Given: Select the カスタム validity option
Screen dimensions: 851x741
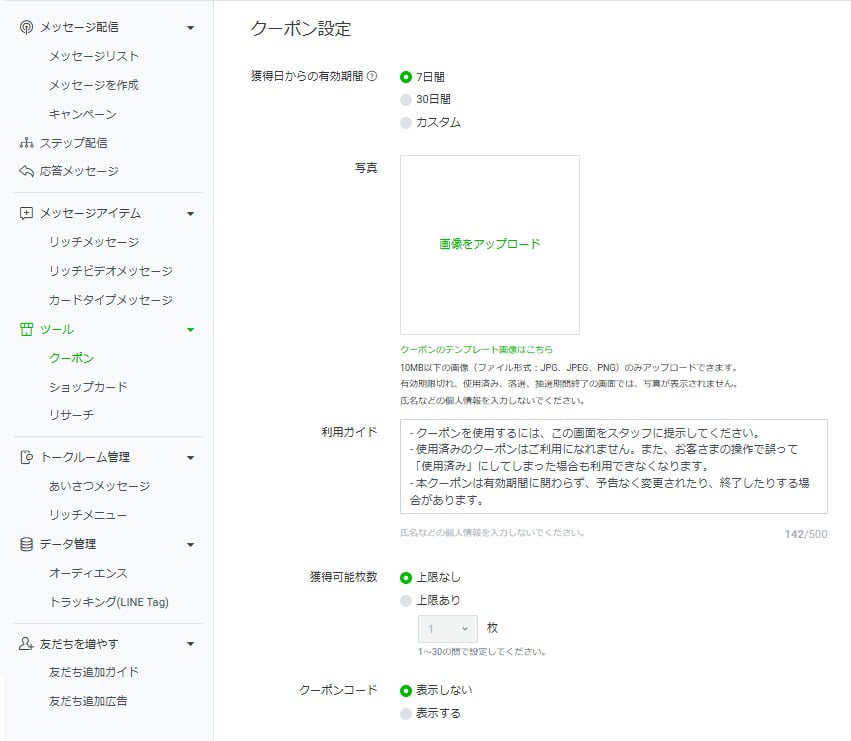Looking at the screenshot, I should coord(405,123).
